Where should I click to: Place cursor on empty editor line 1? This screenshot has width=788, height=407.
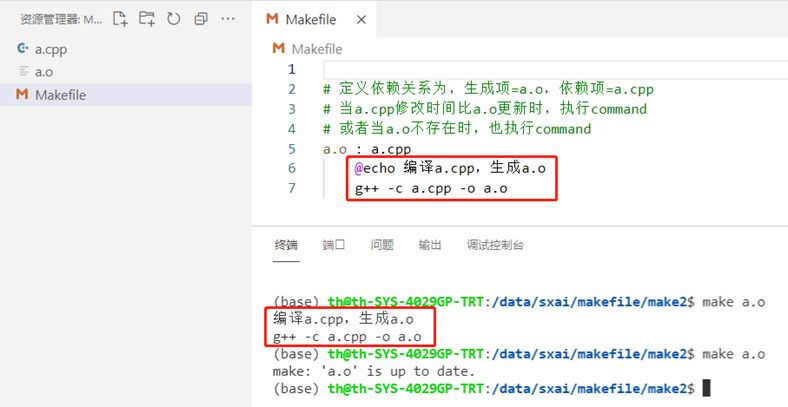[x=556, y=69]
